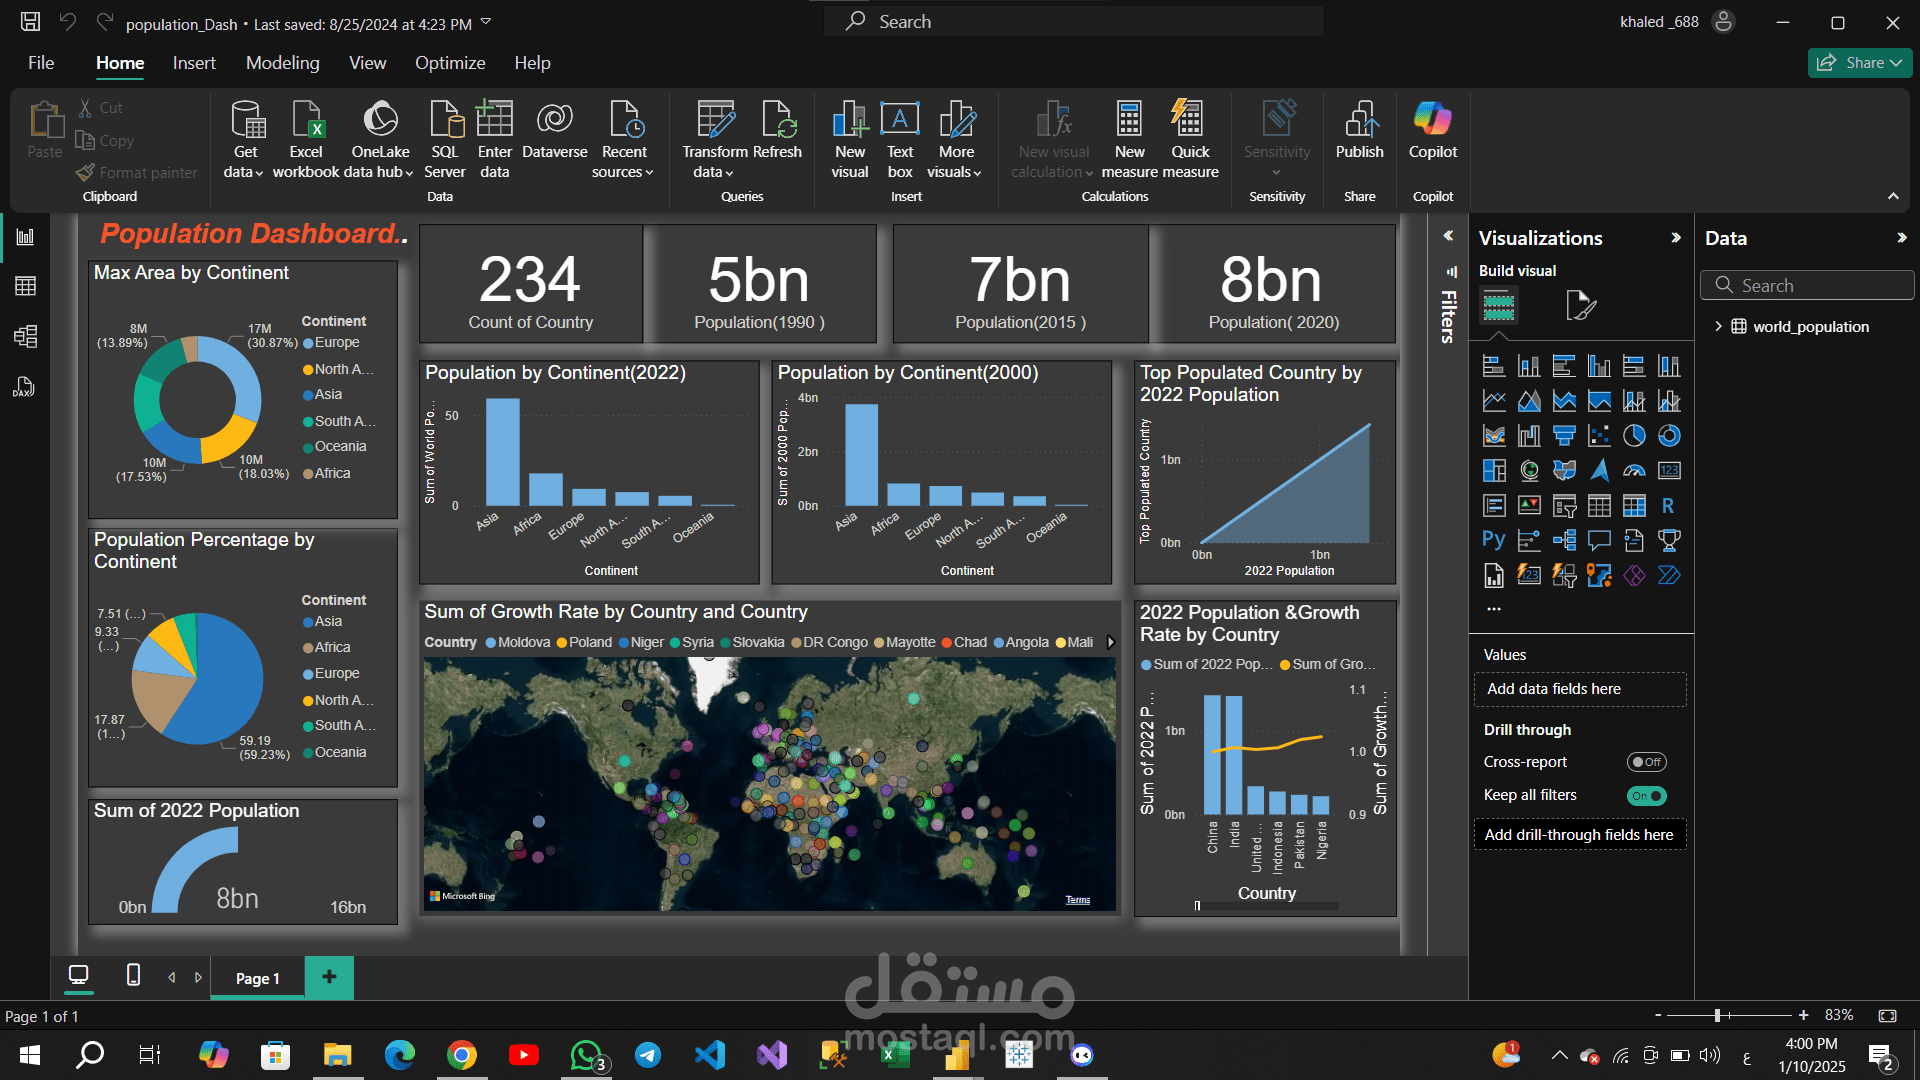Screen dimensions: 1920x1080
Task: Open Copilot from the ribbon
Action: (1432, 130)
